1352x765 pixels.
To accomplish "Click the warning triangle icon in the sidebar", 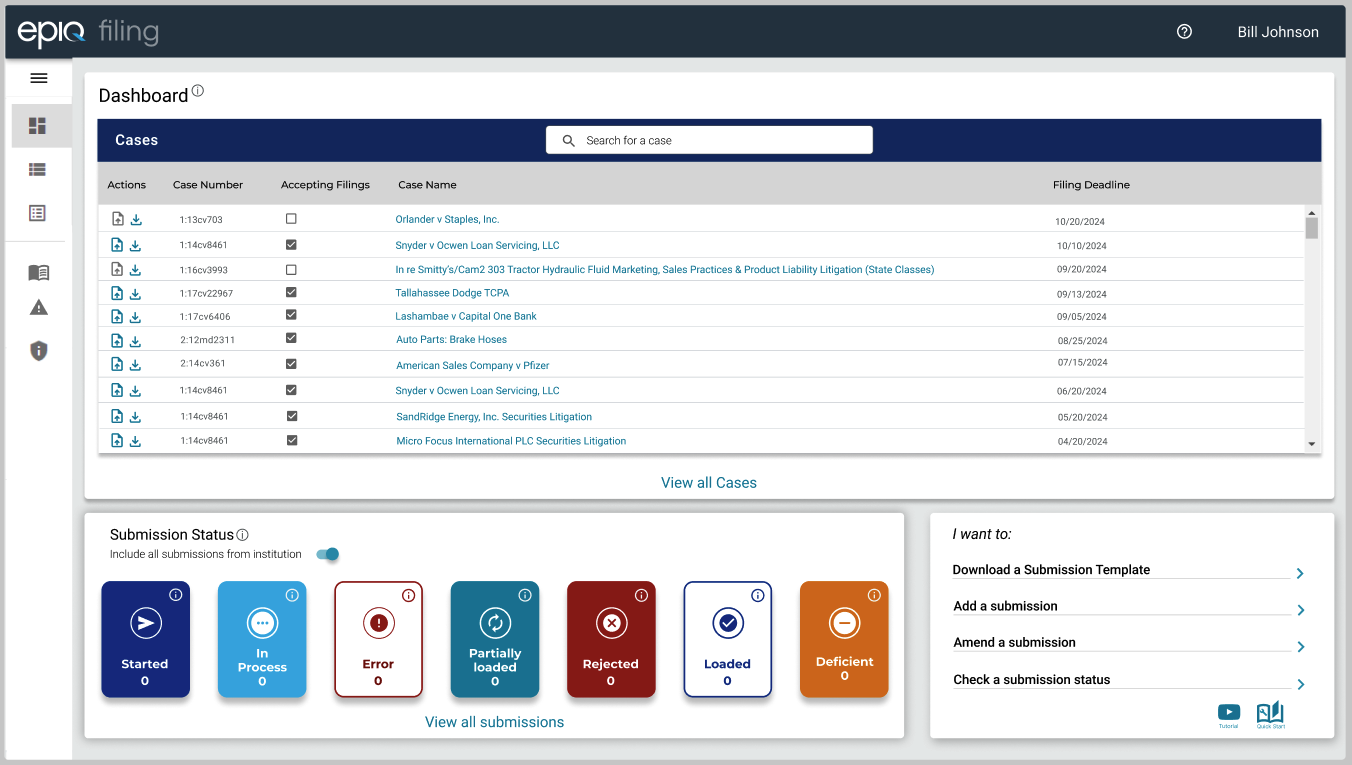I will tap(38, 307).
